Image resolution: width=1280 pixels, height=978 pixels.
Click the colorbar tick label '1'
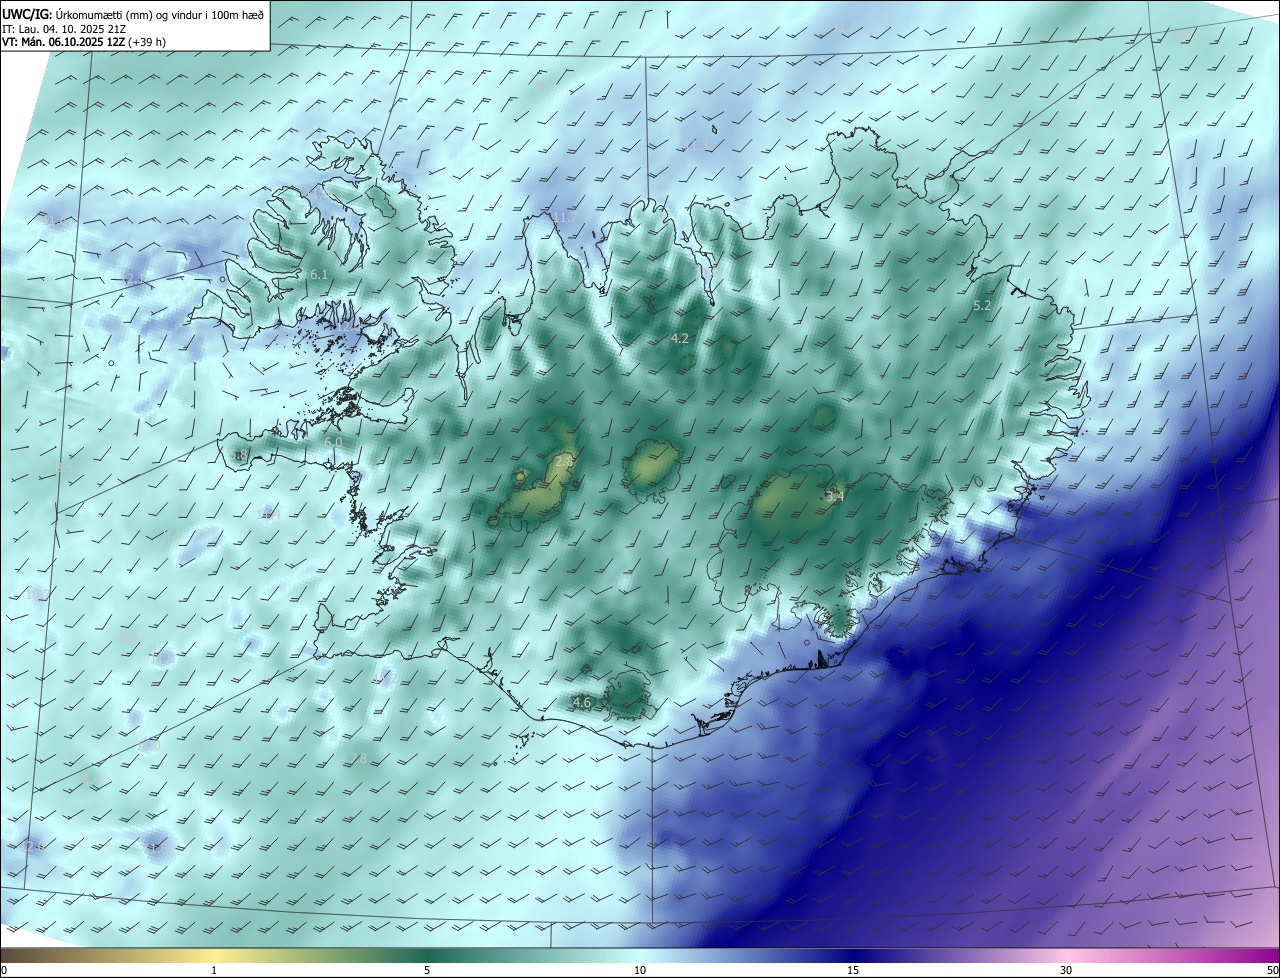[x=214, y=970]
